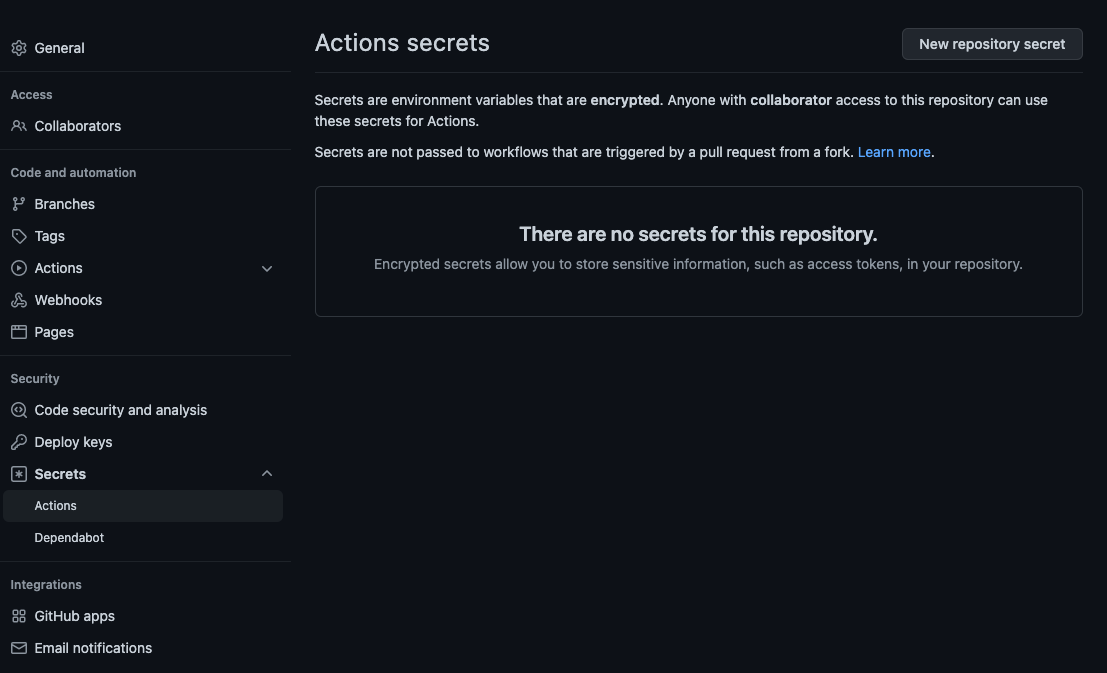1107x673 pixels.
Task: Open the Learn more link
Action: coord(893,152)
